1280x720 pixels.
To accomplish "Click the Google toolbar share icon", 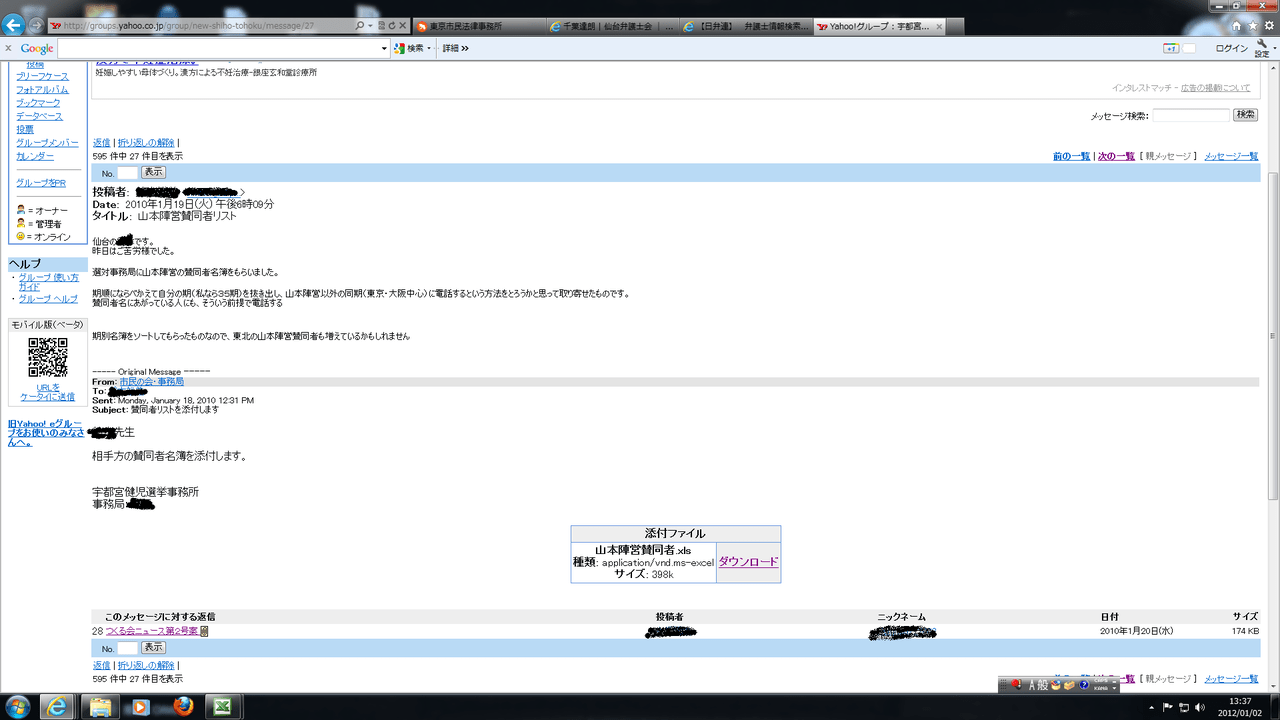I will (x=1170, y=48).
